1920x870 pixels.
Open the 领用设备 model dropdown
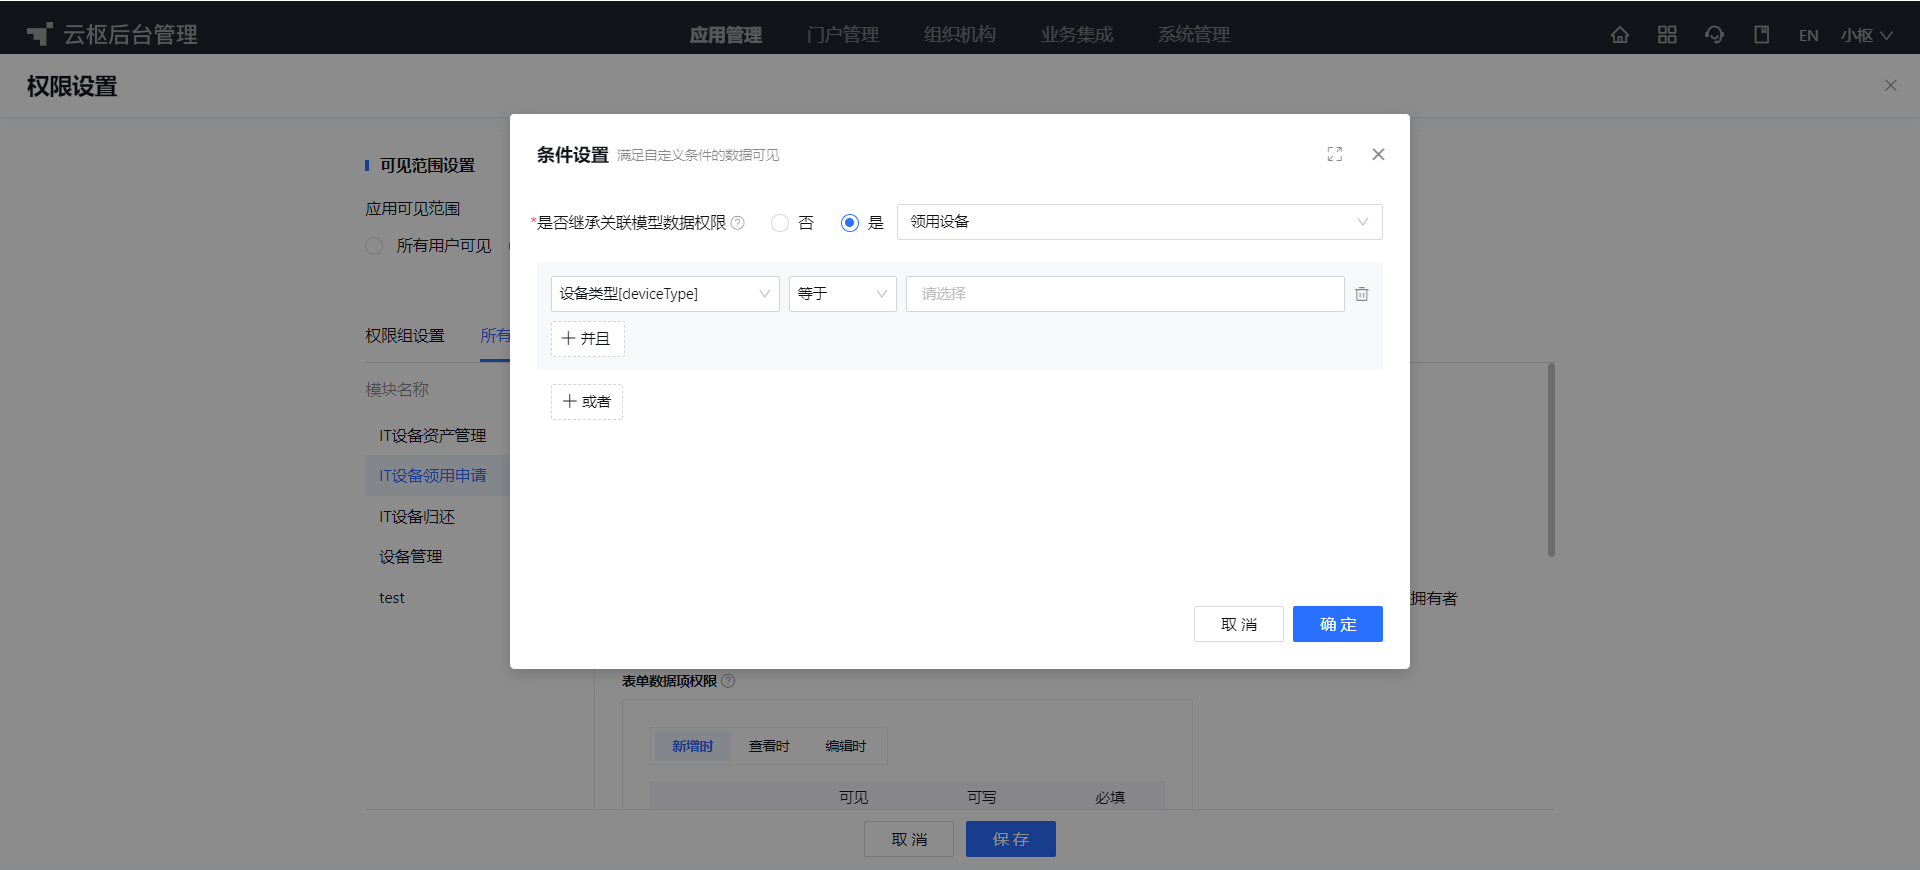[x=1140, y=222]
